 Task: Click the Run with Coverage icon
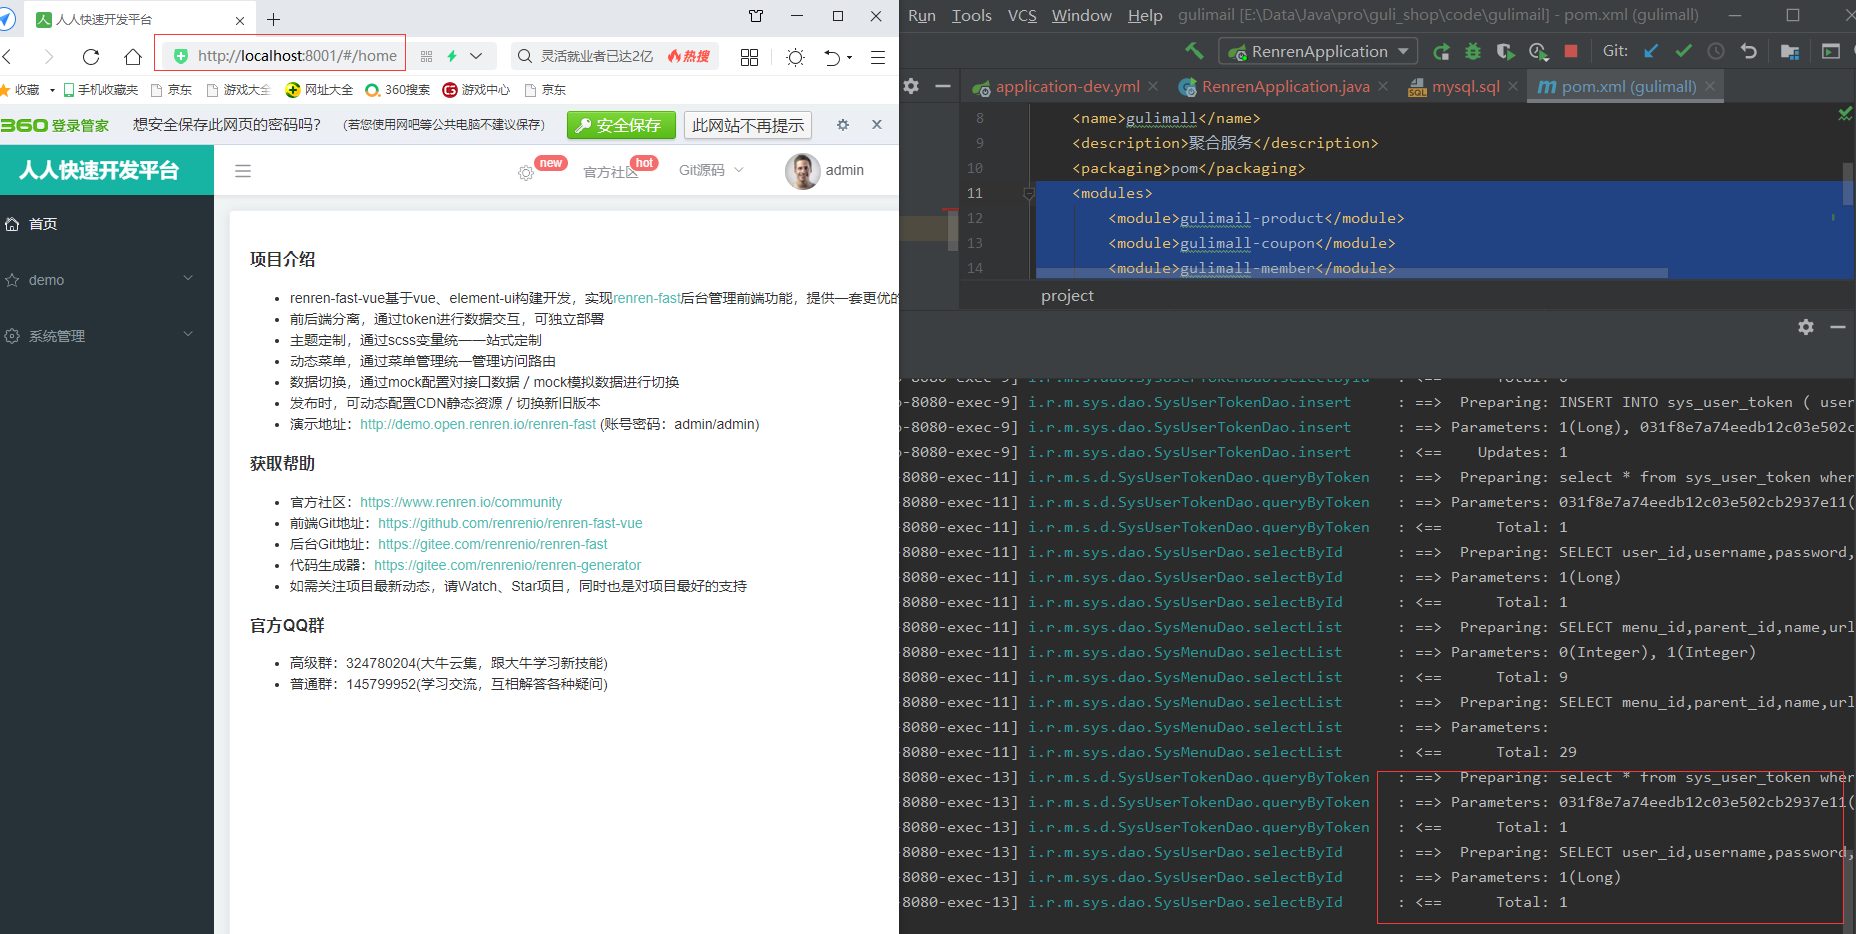[1505, 51]
